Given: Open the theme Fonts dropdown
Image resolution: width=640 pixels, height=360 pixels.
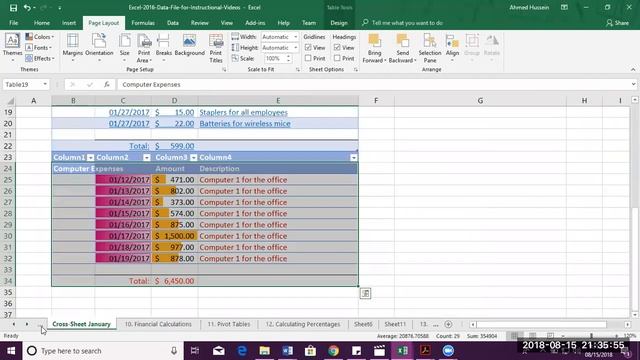Looking at the screenshot, I should (39, 48).
